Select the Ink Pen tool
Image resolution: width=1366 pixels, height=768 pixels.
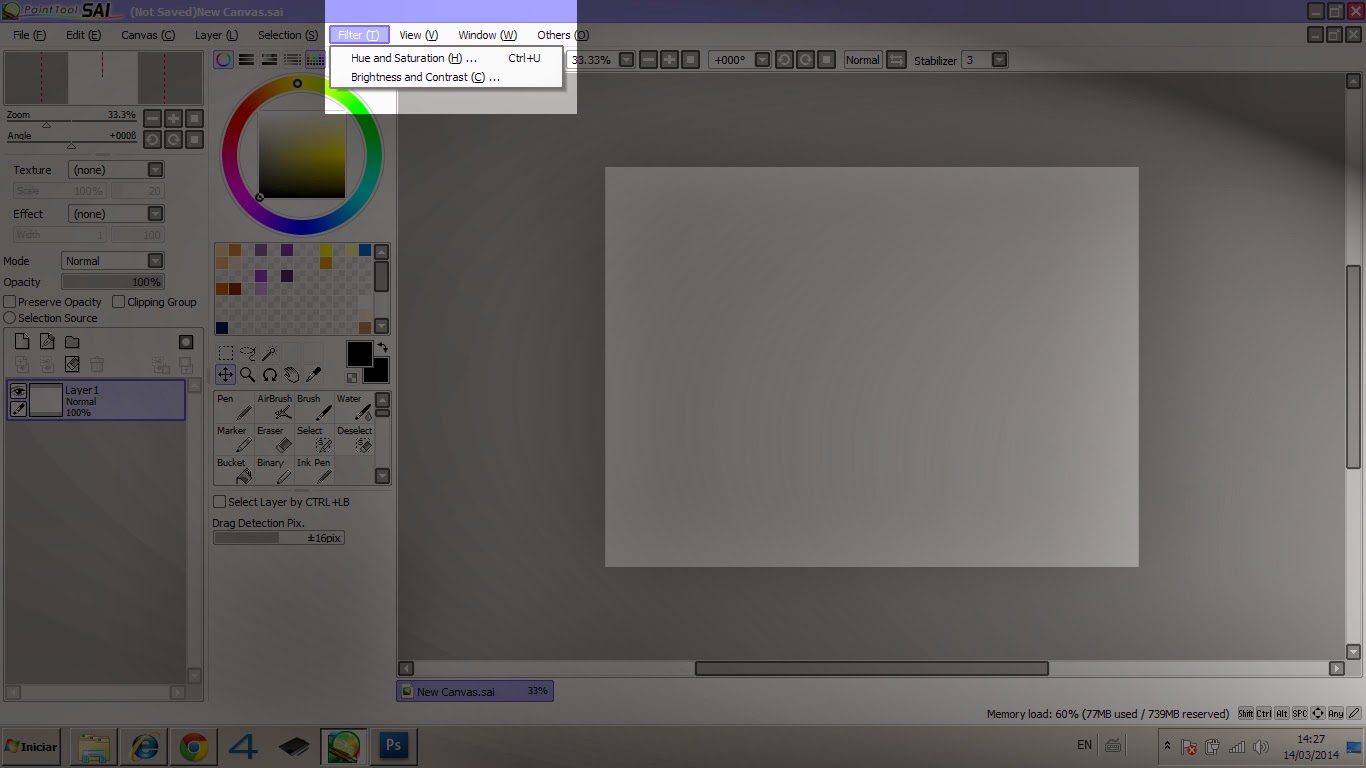[314, 470]
